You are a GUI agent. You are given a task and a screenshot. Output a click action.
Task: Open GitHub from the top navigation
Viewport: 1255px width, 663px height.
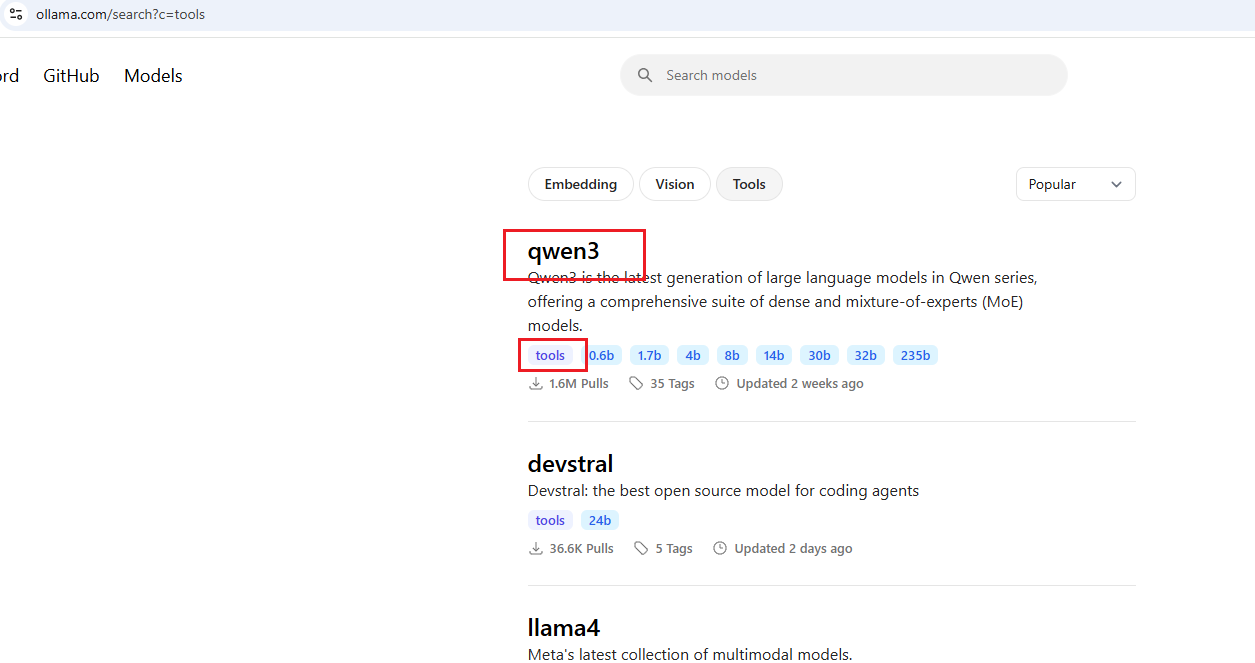click(71, 76)
